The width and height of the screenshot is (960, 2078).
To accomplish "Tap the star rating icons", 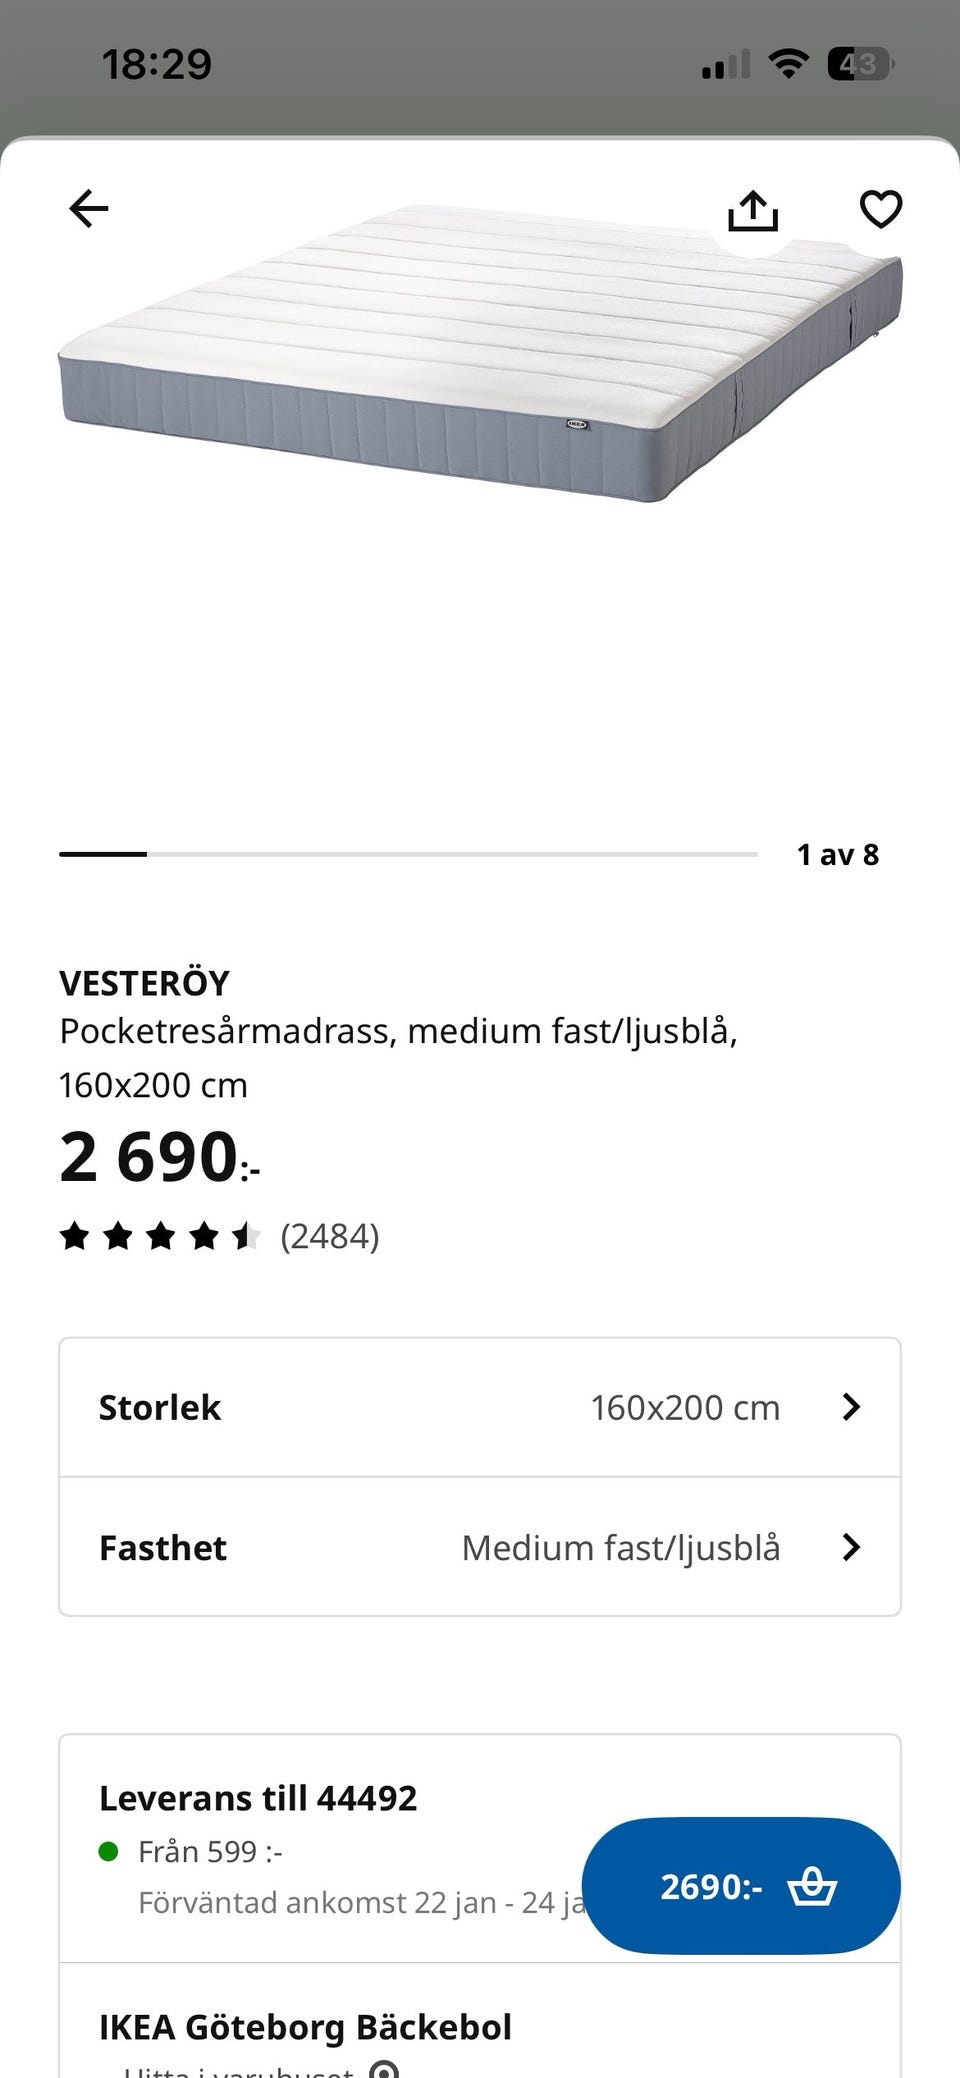I will tap(160, 1237).
